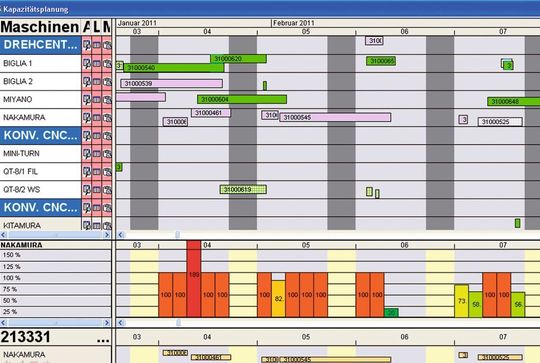540x363 pixels.
Task: Select the BIGLIA 2 machine row
Action: click(x=41, y=82)
